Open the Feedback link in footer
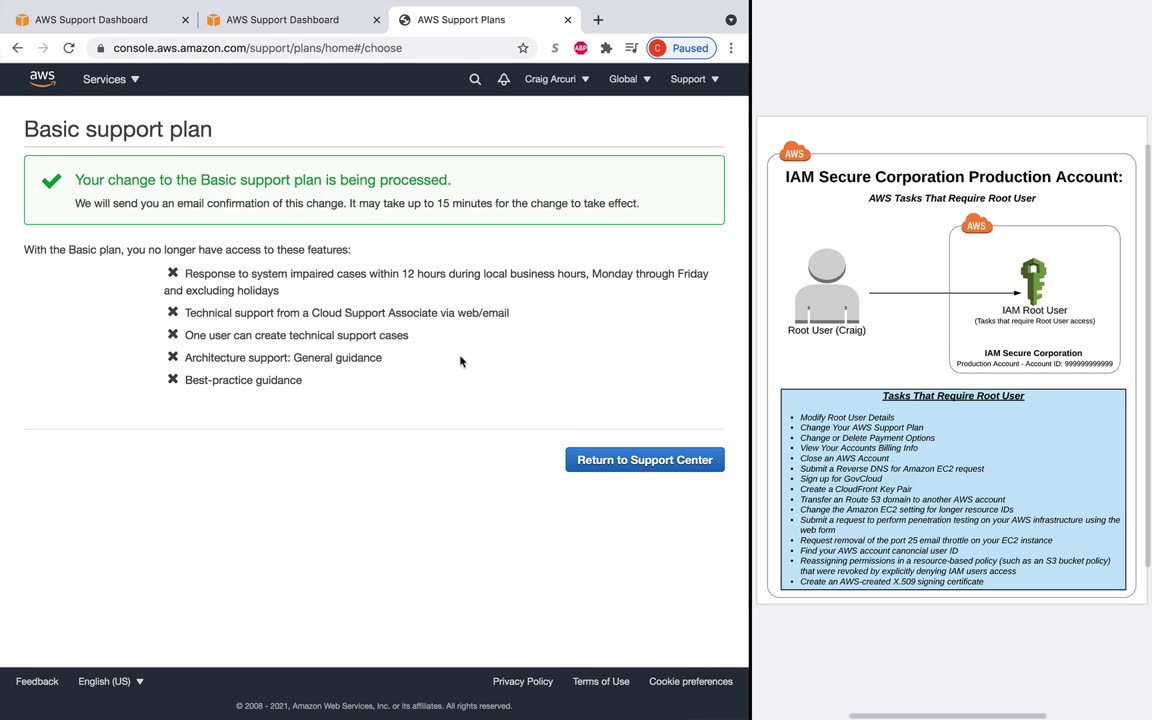This screenshot has height=720, width=1152. point(37,681)
